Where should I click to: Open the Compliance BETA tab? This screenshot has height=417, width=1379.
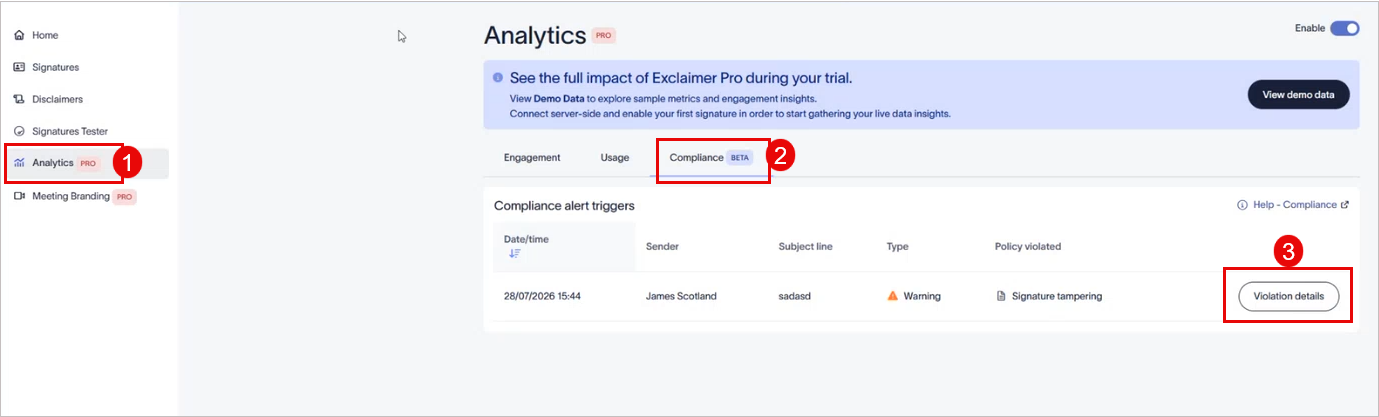click(709, 157)
